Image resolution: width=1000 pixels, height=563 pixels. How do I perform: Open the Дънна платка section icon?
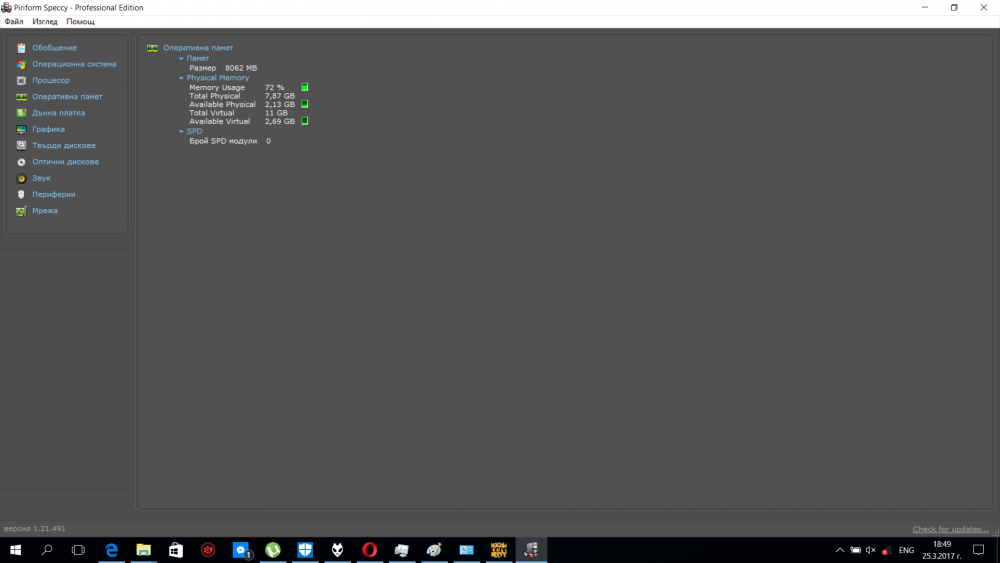point(21,113)
